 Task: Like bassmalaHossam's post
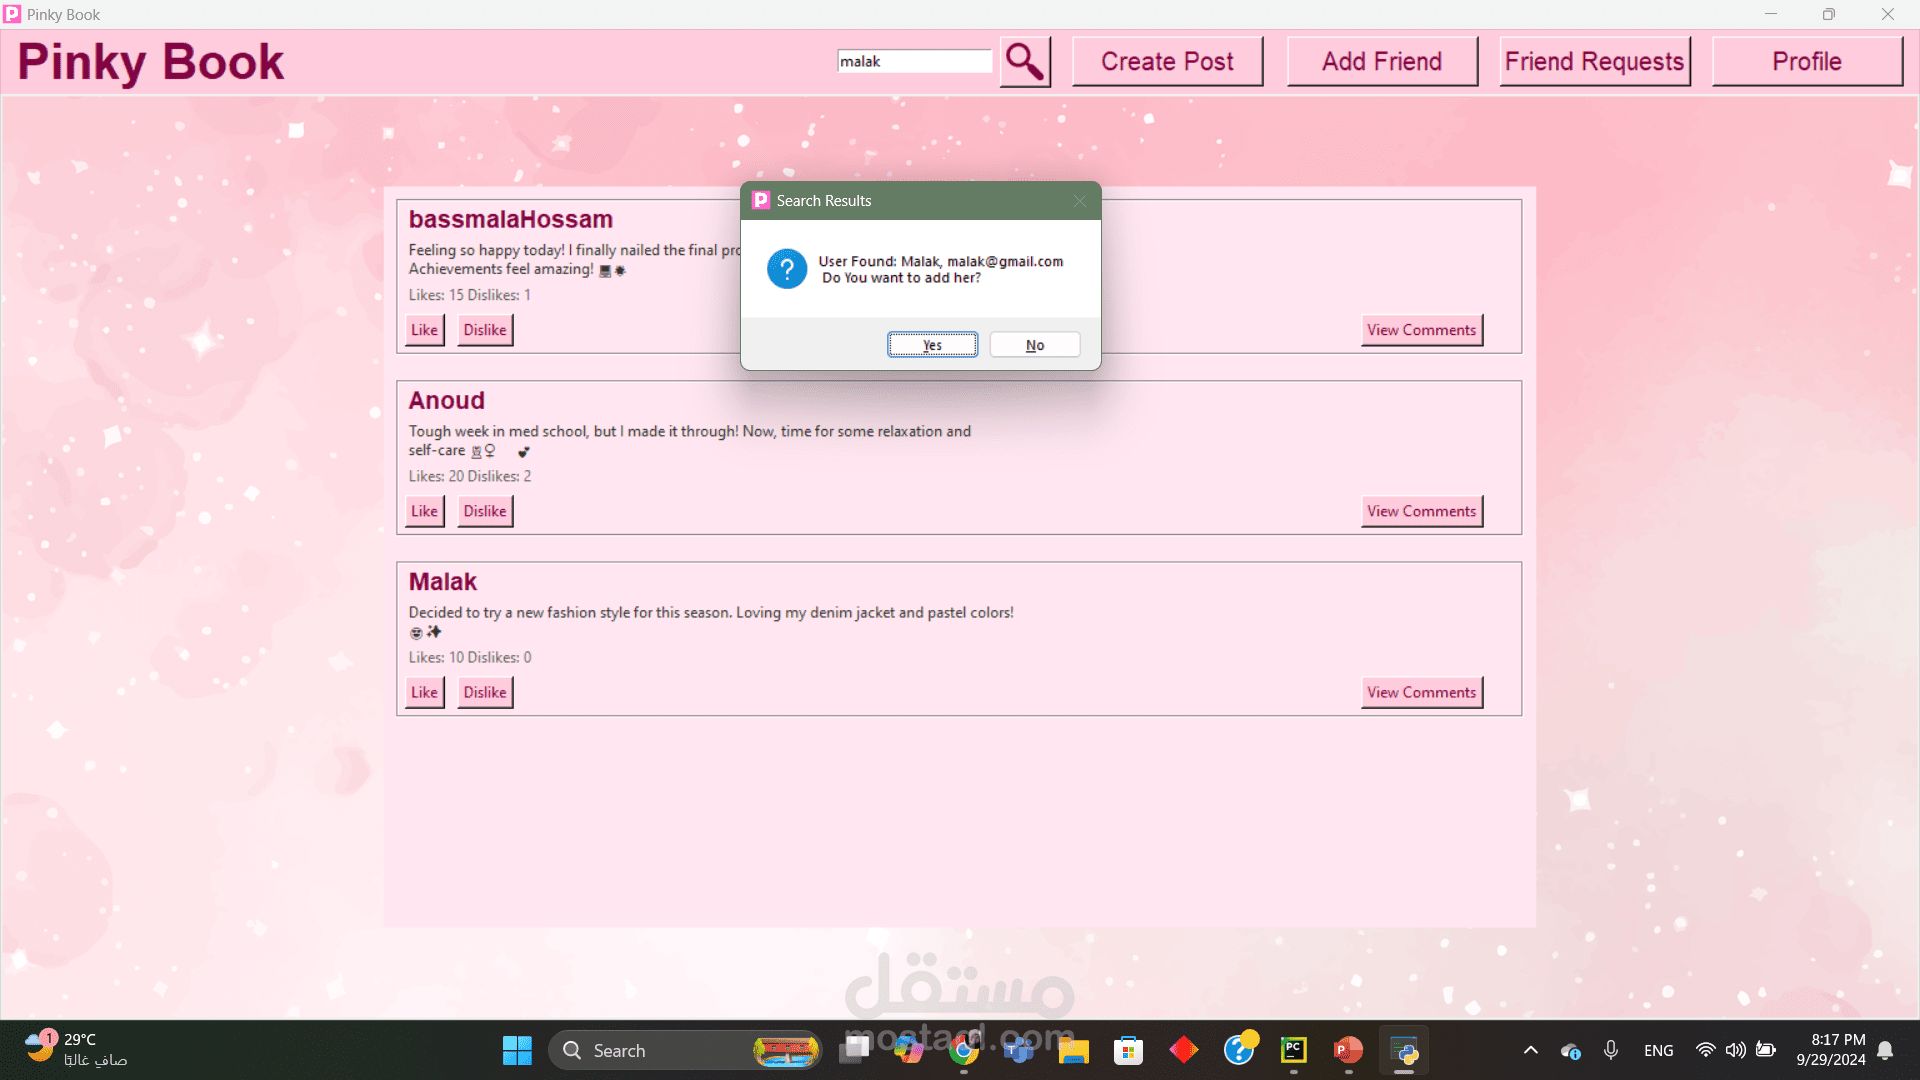pos(424,330)
